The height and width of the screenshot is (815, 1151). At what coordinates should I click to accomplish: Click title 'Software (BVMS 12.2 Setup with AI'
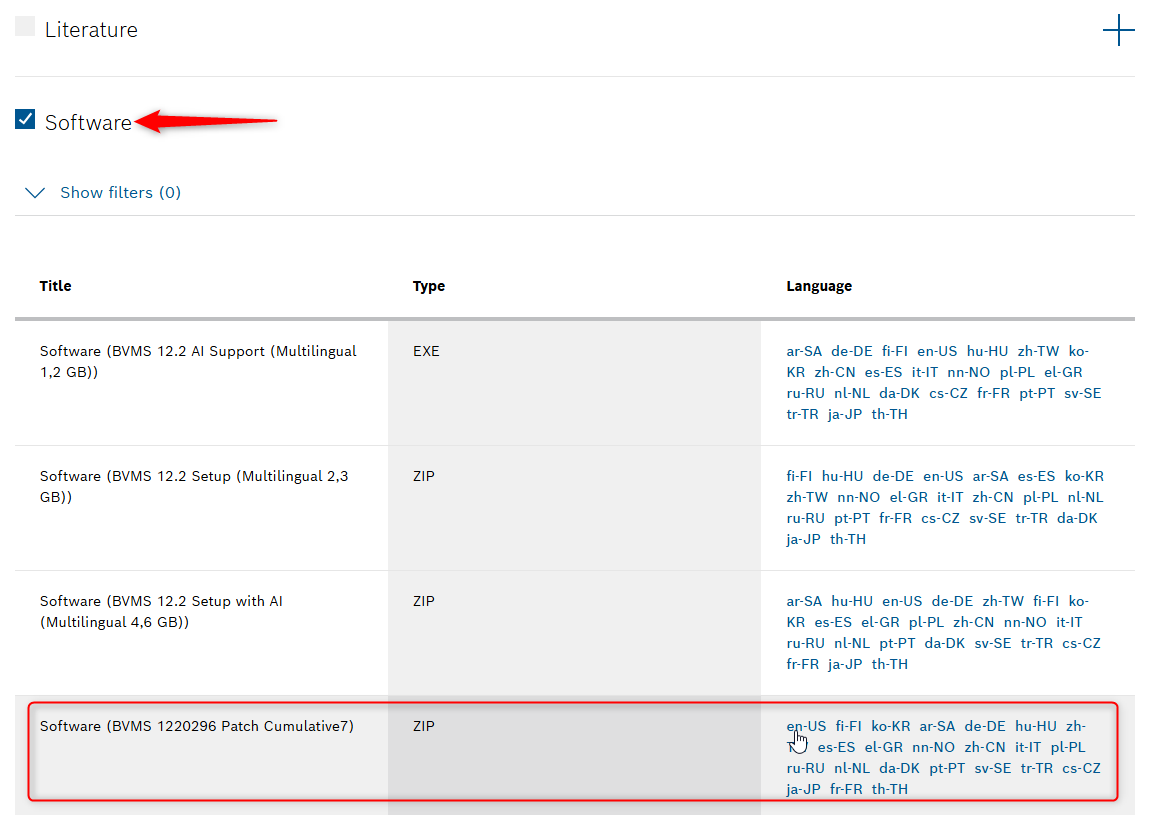(161, 601)
